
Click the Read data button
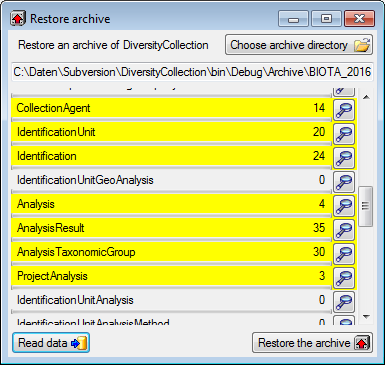click(51, 343)
